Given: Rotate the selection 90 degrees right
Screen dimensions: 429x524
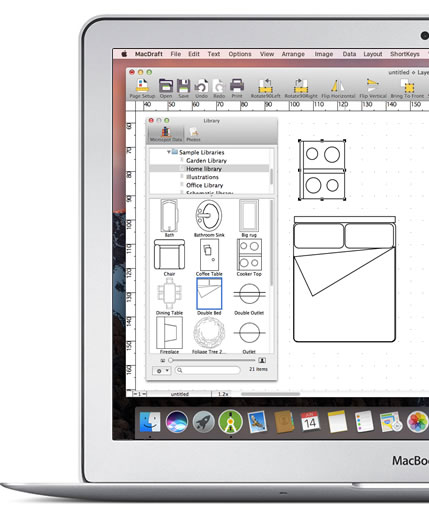Looking at the screenshot, I should pos(301,89).
